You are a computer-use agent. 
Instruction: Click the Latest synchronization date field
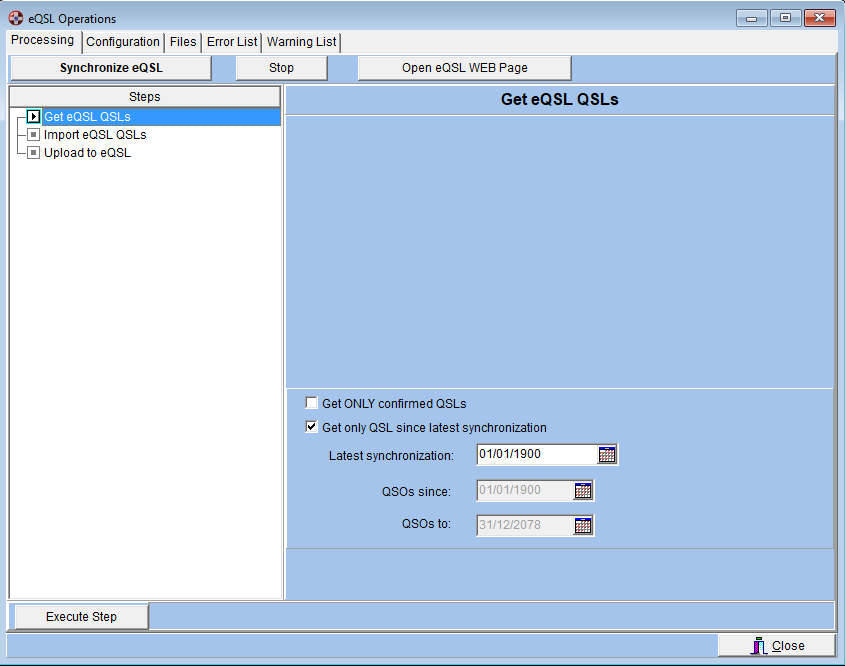[535, 455]
